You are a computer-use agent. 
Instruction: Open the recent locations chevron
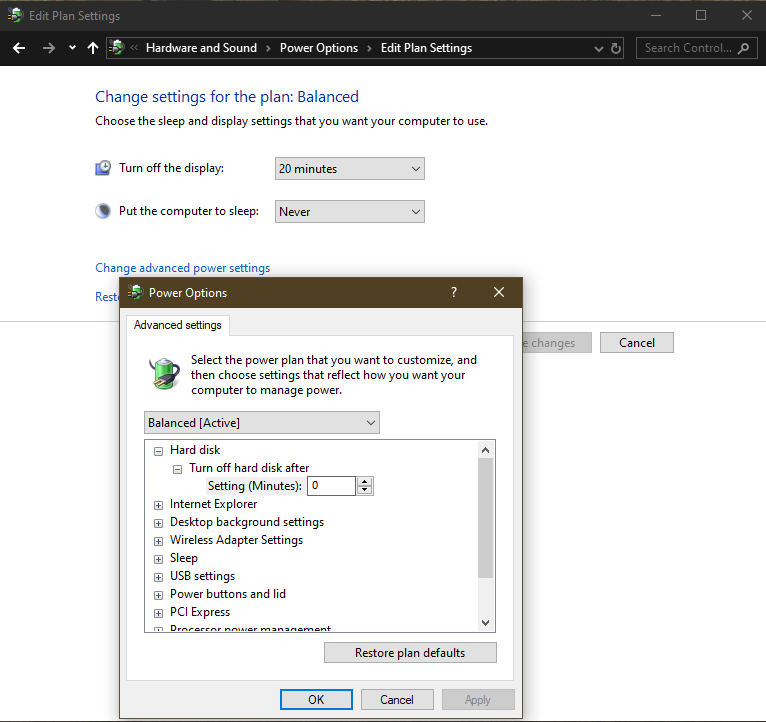[72, 48]
